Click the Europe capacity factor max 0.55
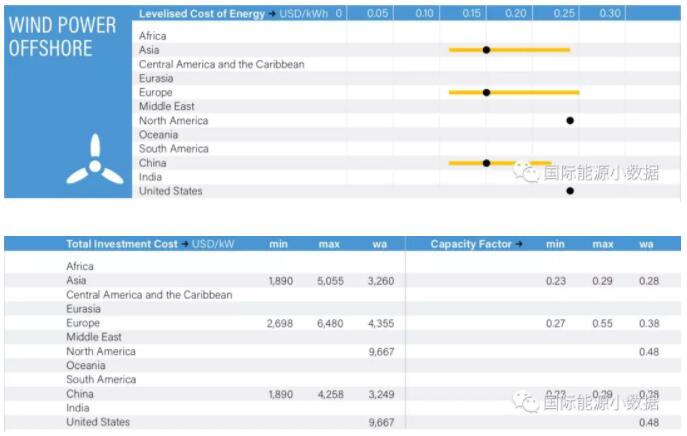 (602, 324)
